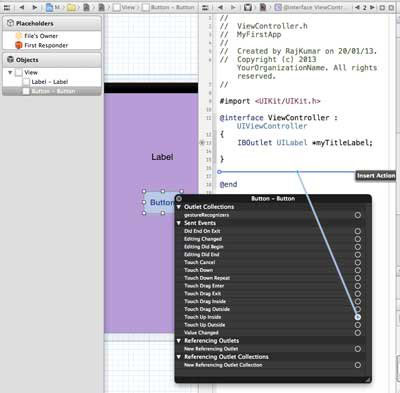Click the IBOutlet UILabel myTitleLabel line
400x393 pixels.
coord(305,143)
